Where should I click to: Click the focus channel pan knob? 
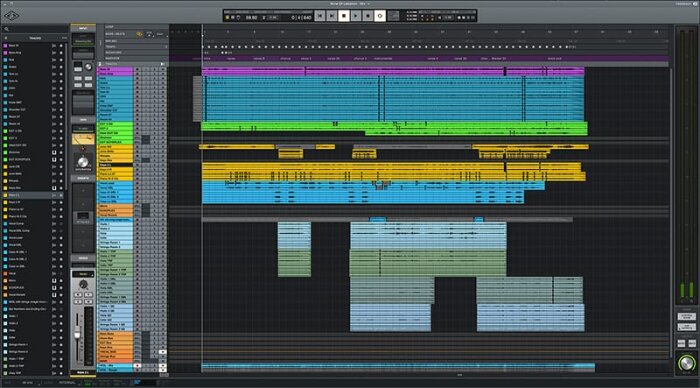click(83, 284)
